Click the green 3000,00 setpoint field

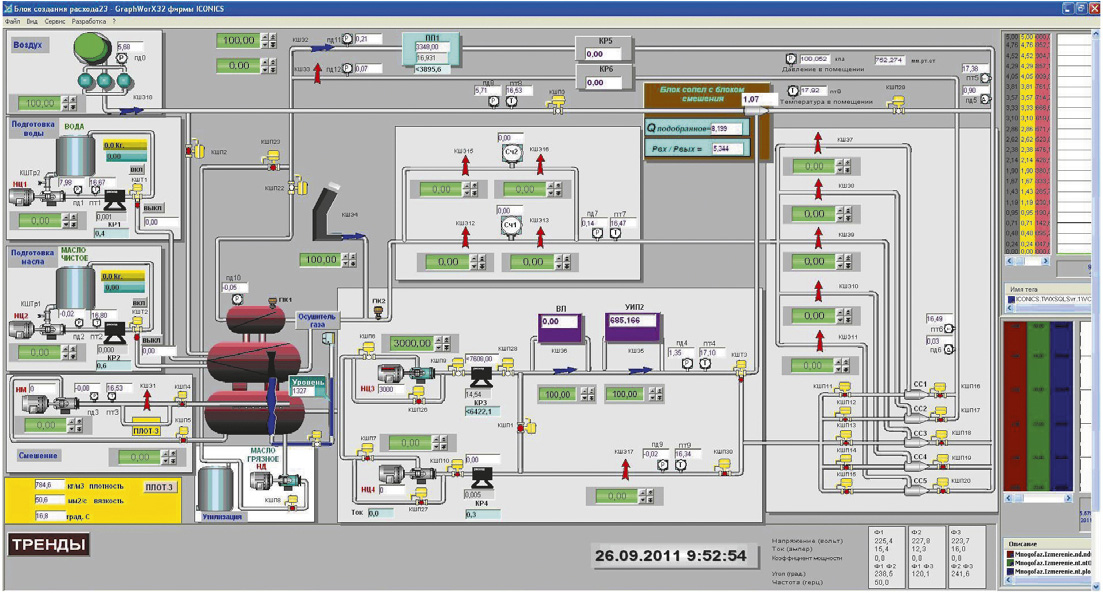412,343
